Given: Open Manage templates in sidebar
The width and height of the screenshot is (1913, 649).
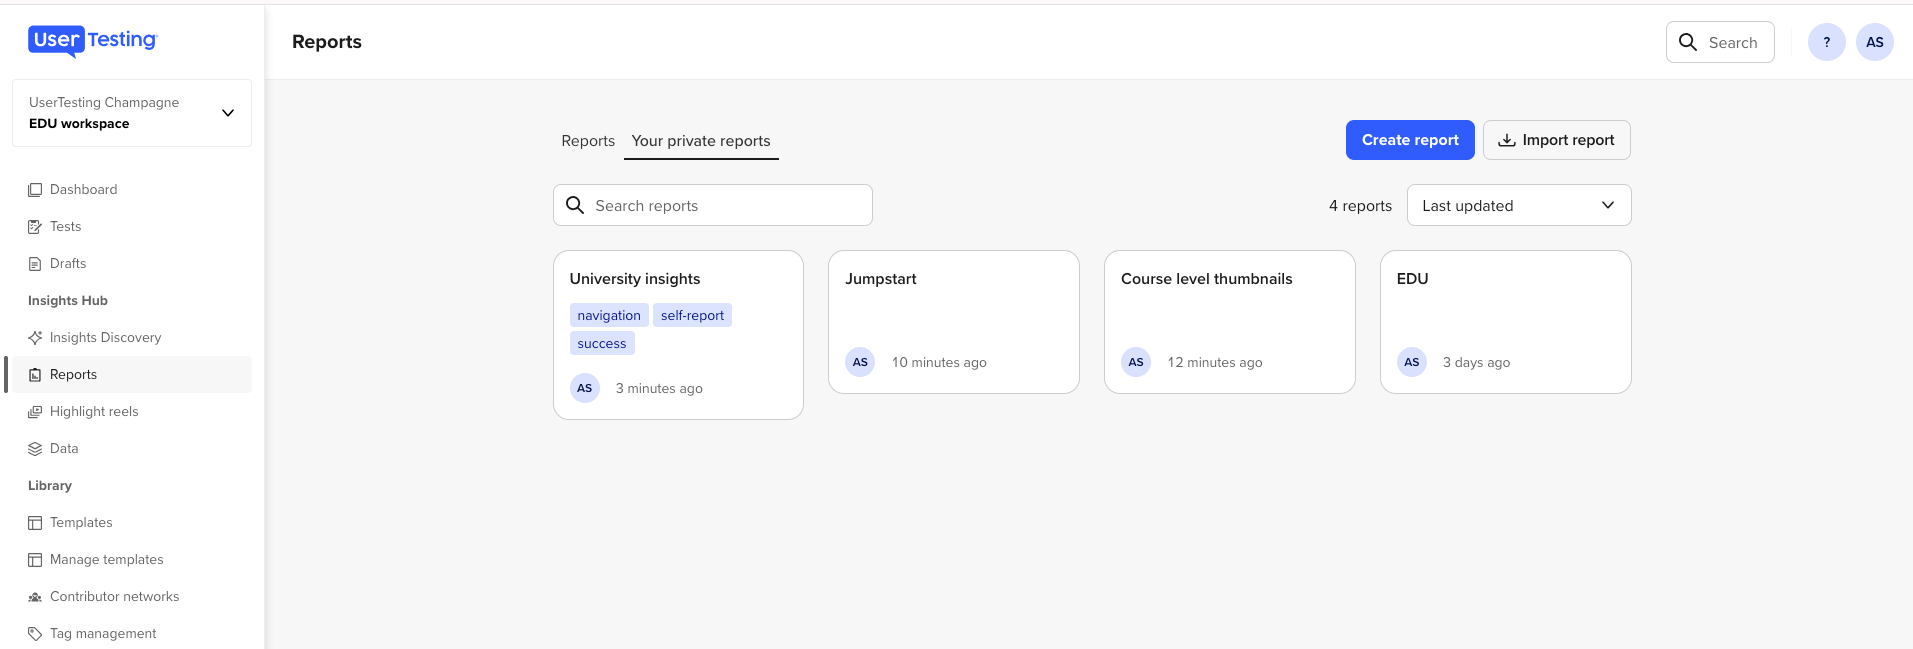Looking at the screenshot, I should pyautogui.click(x=106, y=560).
